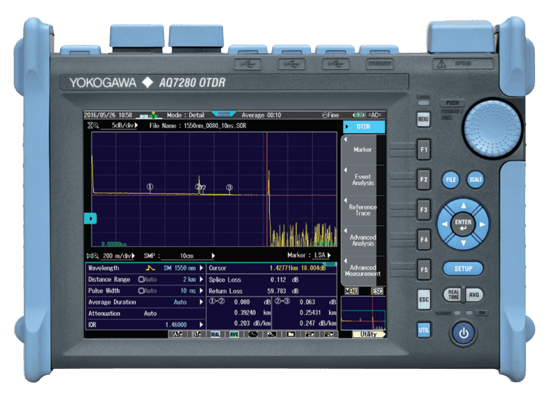Start an AVG averaged measurement
The height and width of the screenshot is (396, 550).
pos(474,295)
